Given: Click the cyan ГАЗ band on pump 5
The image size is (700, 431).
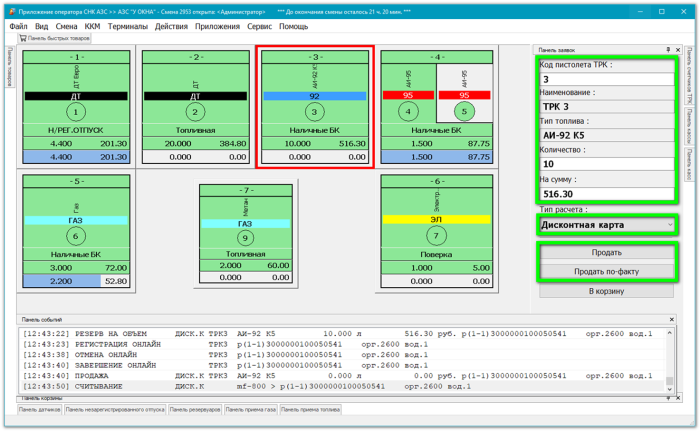Looking at the screenshot, I should [75, 221].
